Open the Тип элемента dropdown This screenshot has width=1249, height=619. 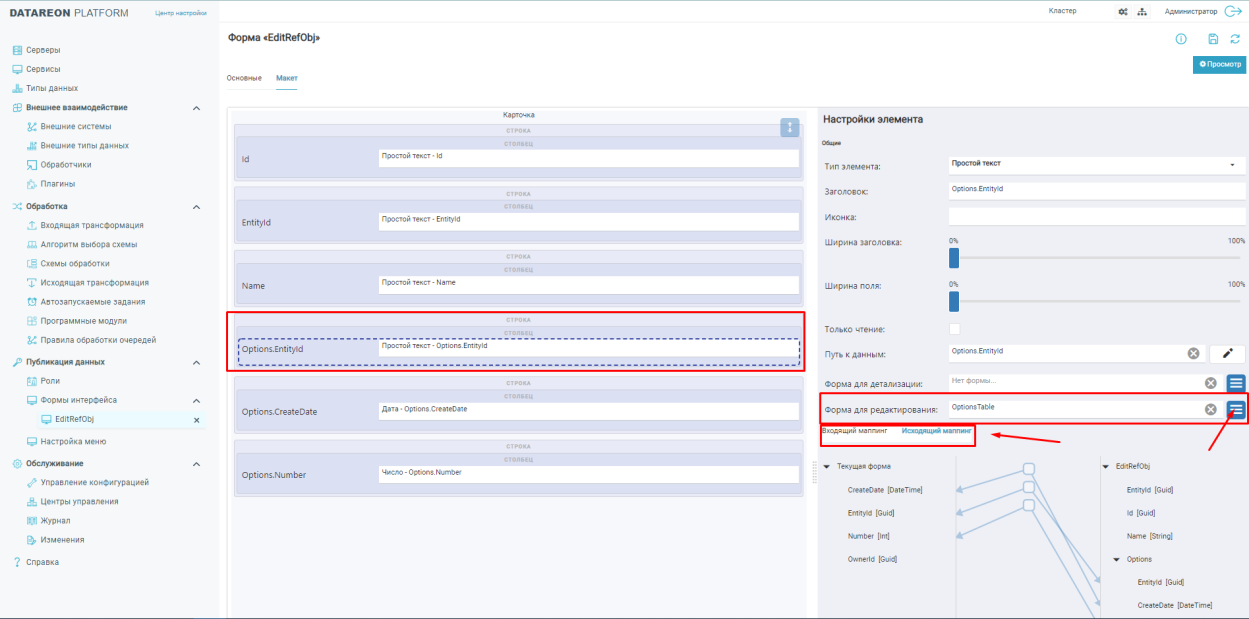click(x=1095, y=164)
